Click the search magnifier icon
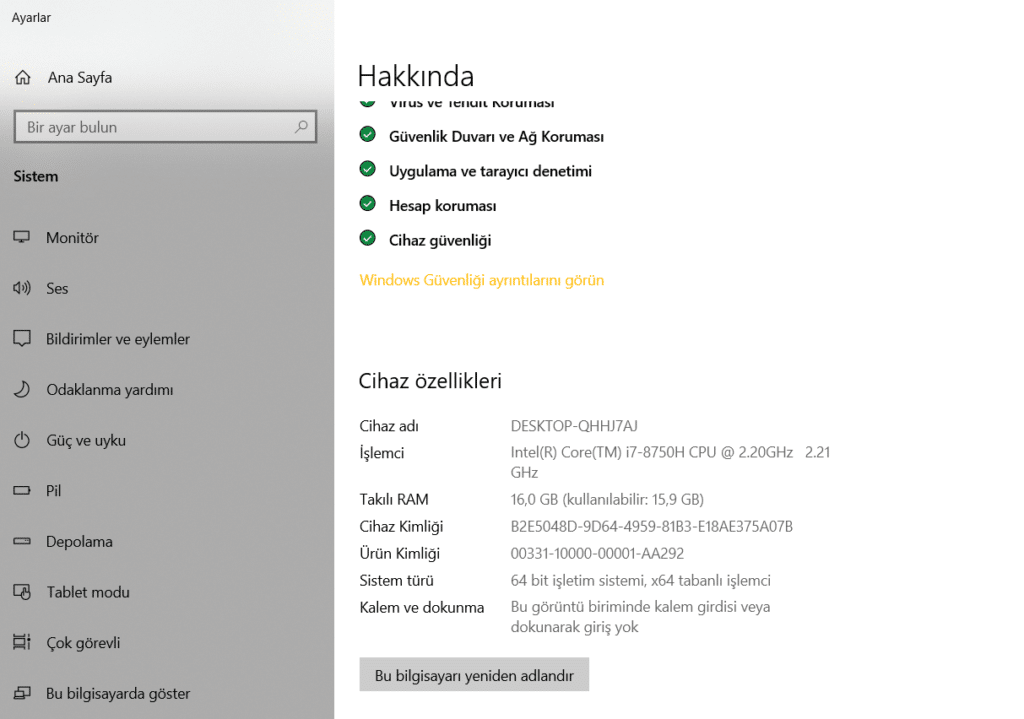Image resolution: width=1024 pixels, height=719 pixels. click(x=300, y=127)
